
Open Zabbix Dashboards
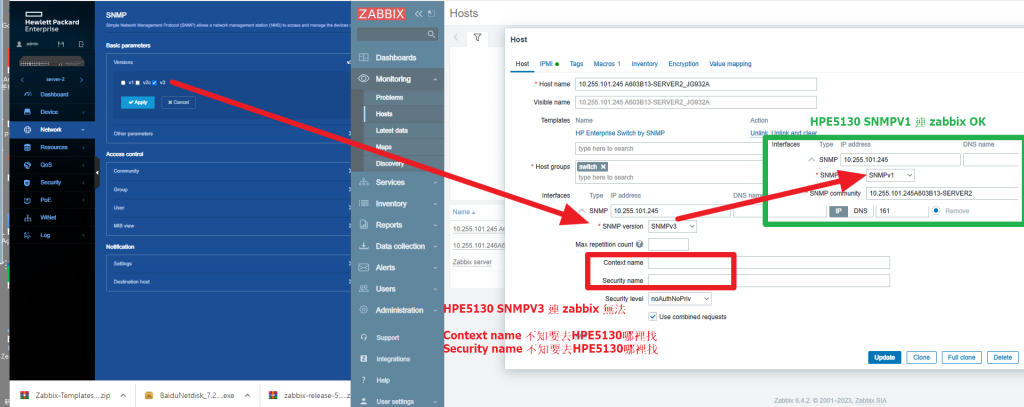click(396, 57)
